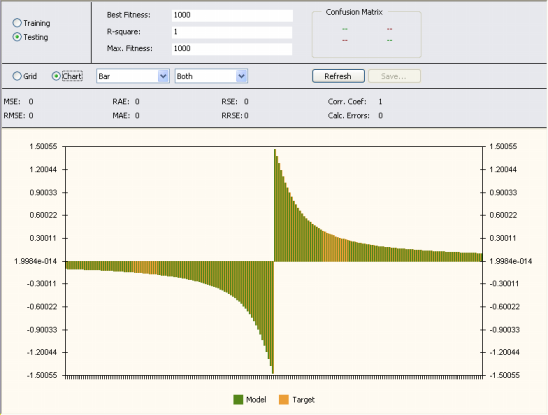Click the Corr. Coef value

coord(380,102)
